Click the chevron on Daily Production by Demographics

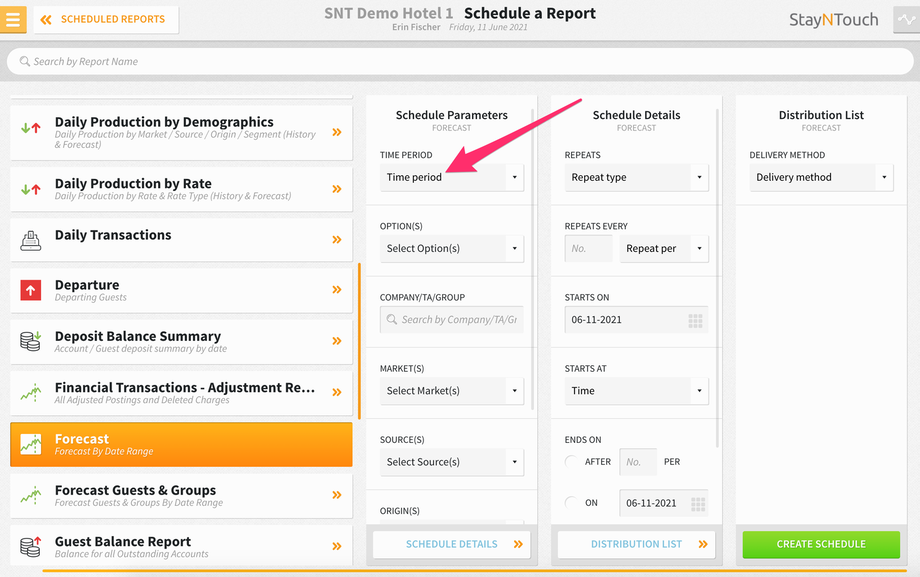tap(337, 132)
